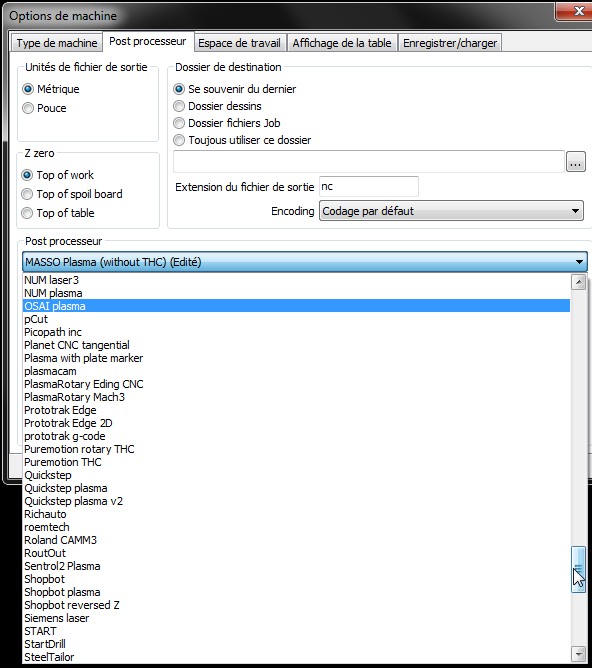This screenshot has width=592, height=668.
Task: Select StartDrill entry
Action: [296, 644]
